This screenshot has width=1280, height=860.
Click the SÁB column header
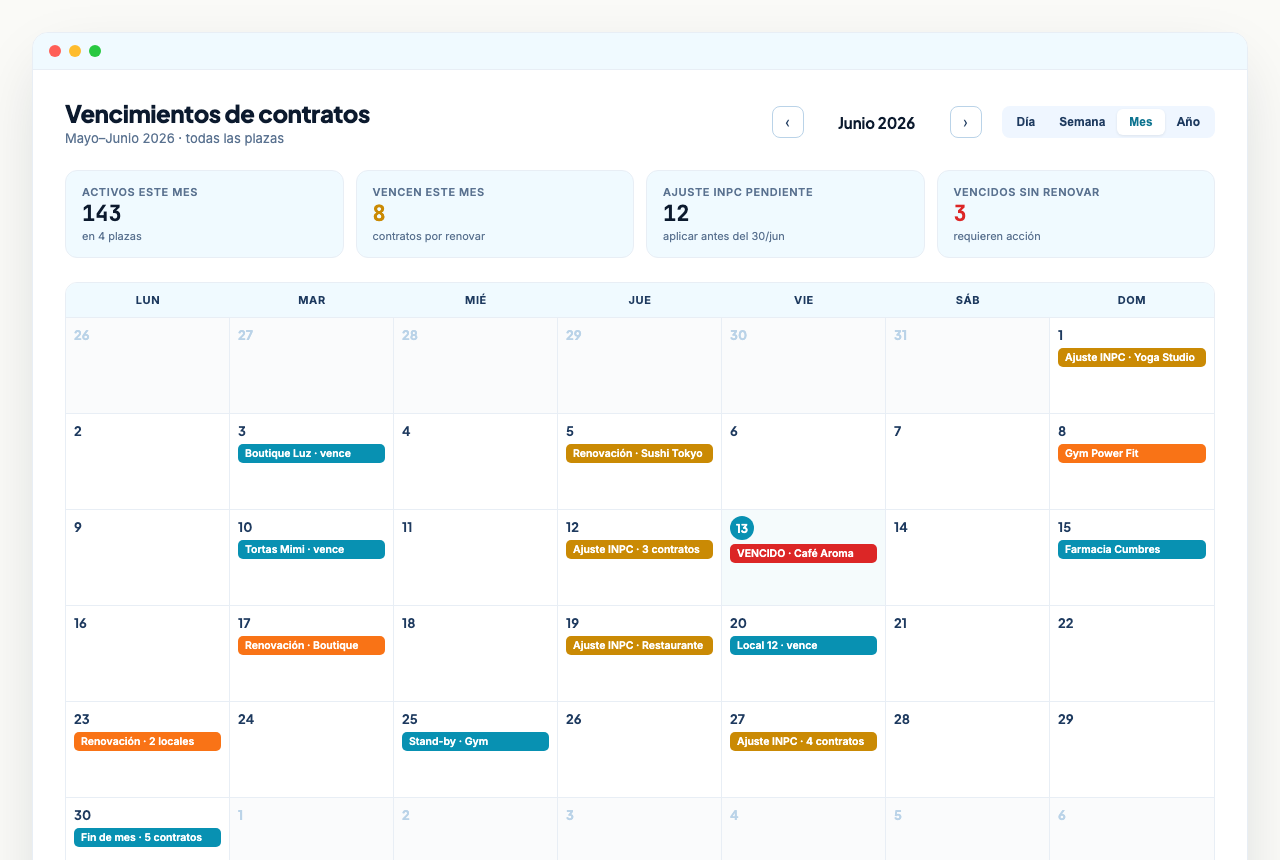tap(968, 300)
